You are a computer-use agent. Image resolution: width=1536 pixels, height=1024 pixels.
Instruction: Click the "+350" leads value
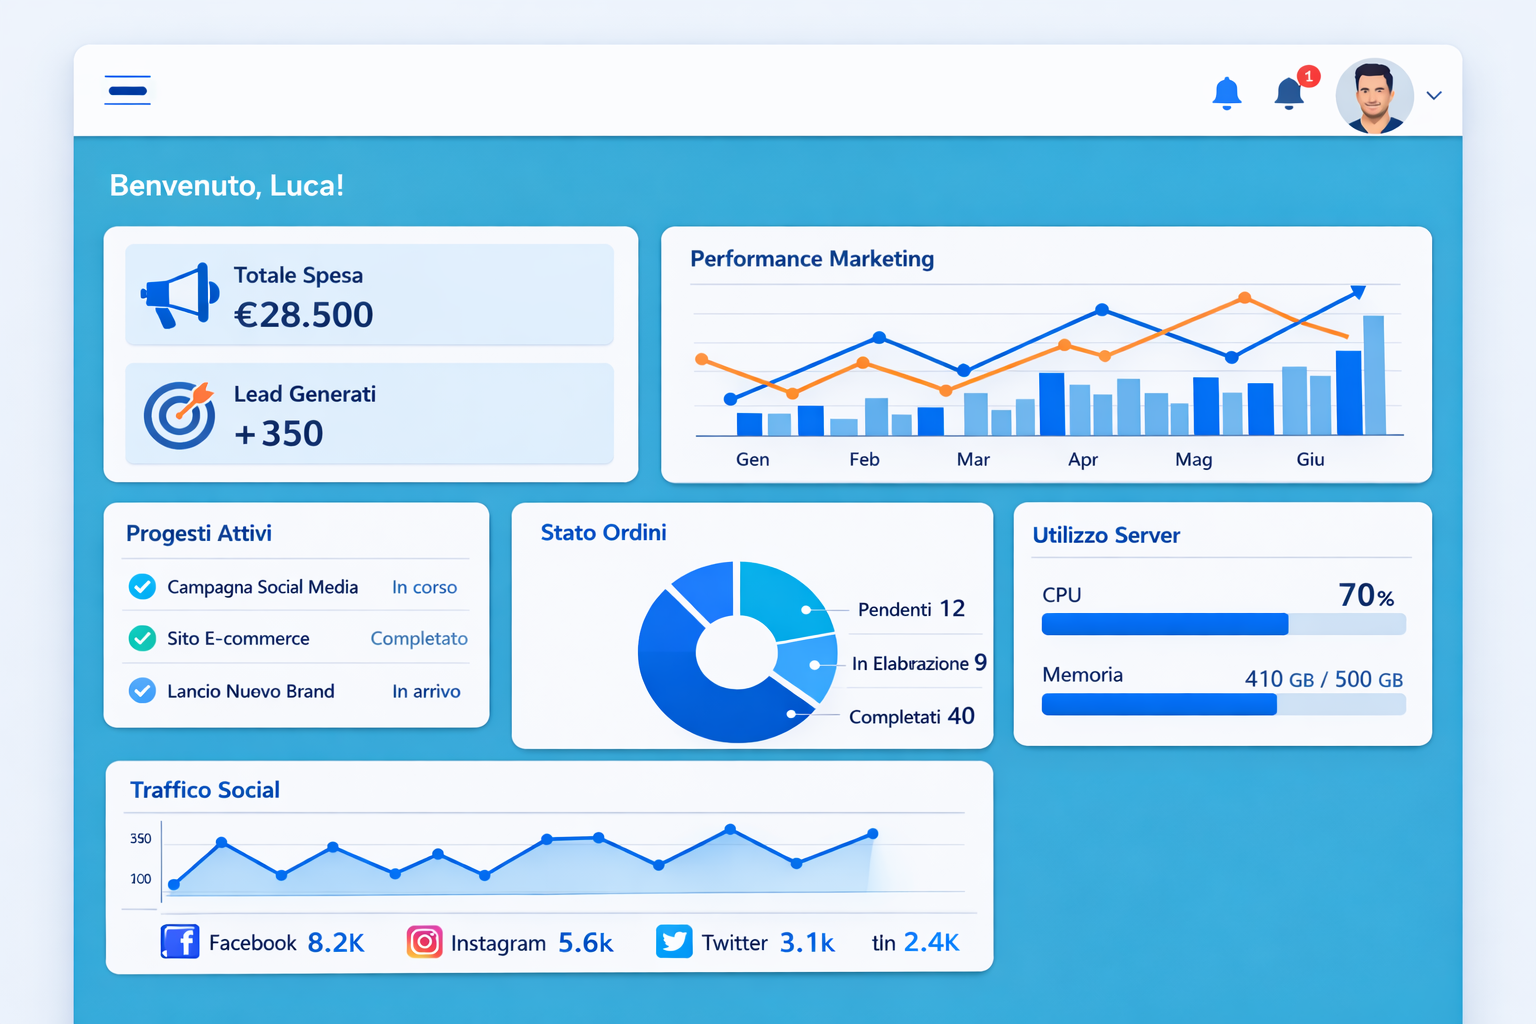[x=279, y=434]
